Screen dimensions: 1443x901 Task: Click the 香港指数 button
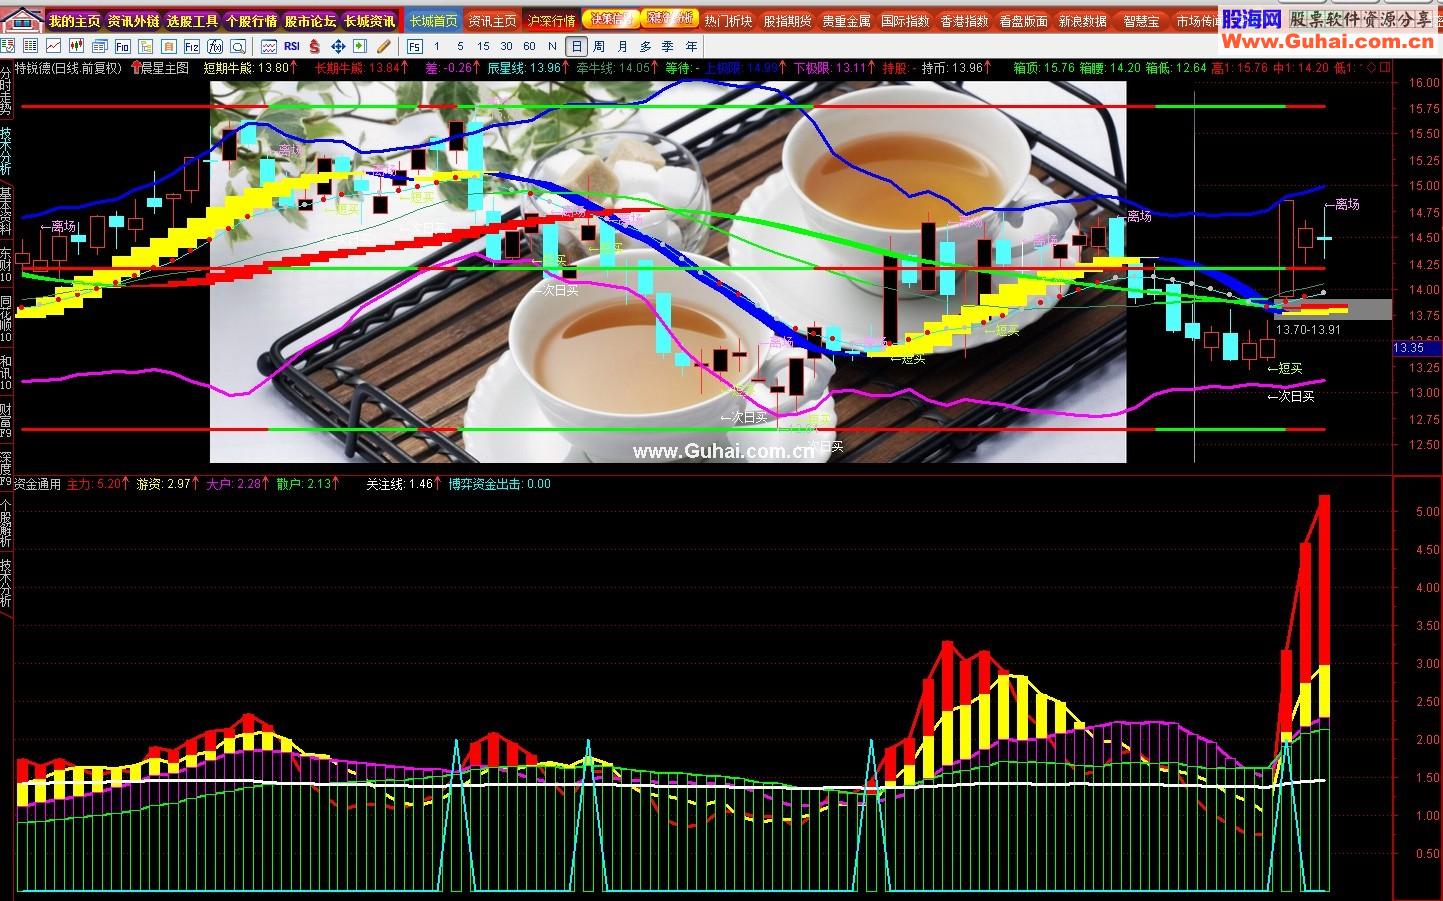964,21
